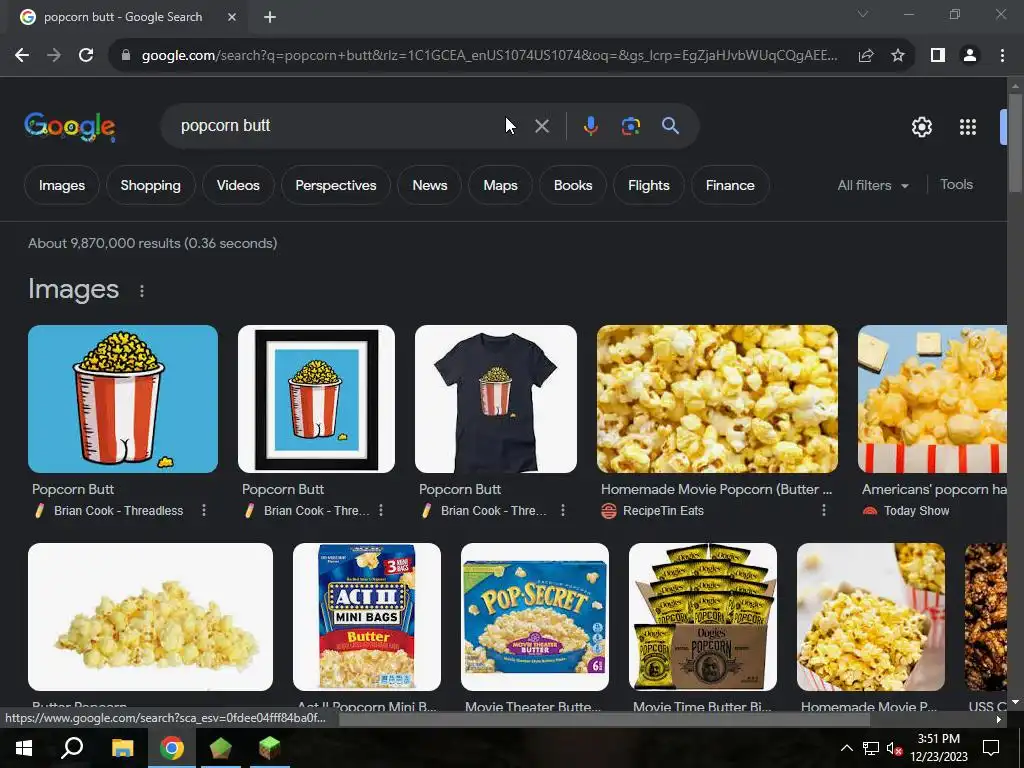Show hidden system tray icons

(846, 748)
